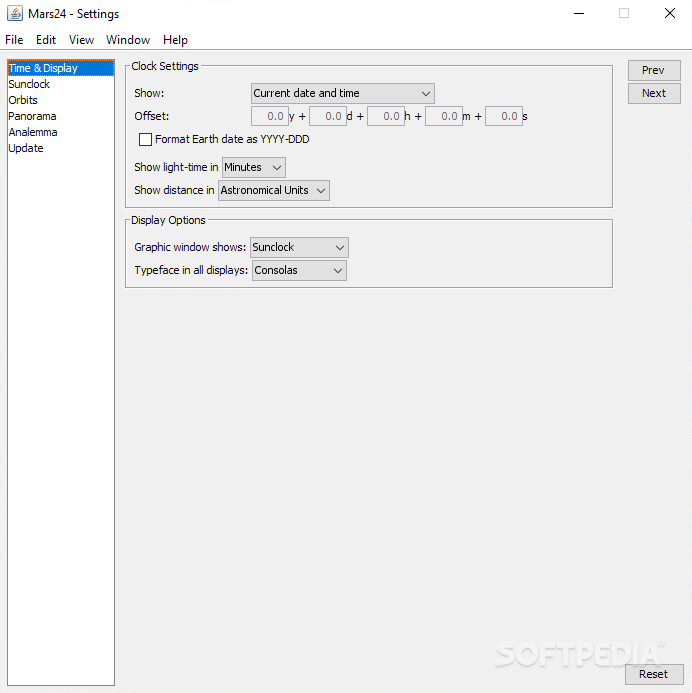692x693 pixels.
Task: Click the minutes offset field
Action: (x=444, y=116)
